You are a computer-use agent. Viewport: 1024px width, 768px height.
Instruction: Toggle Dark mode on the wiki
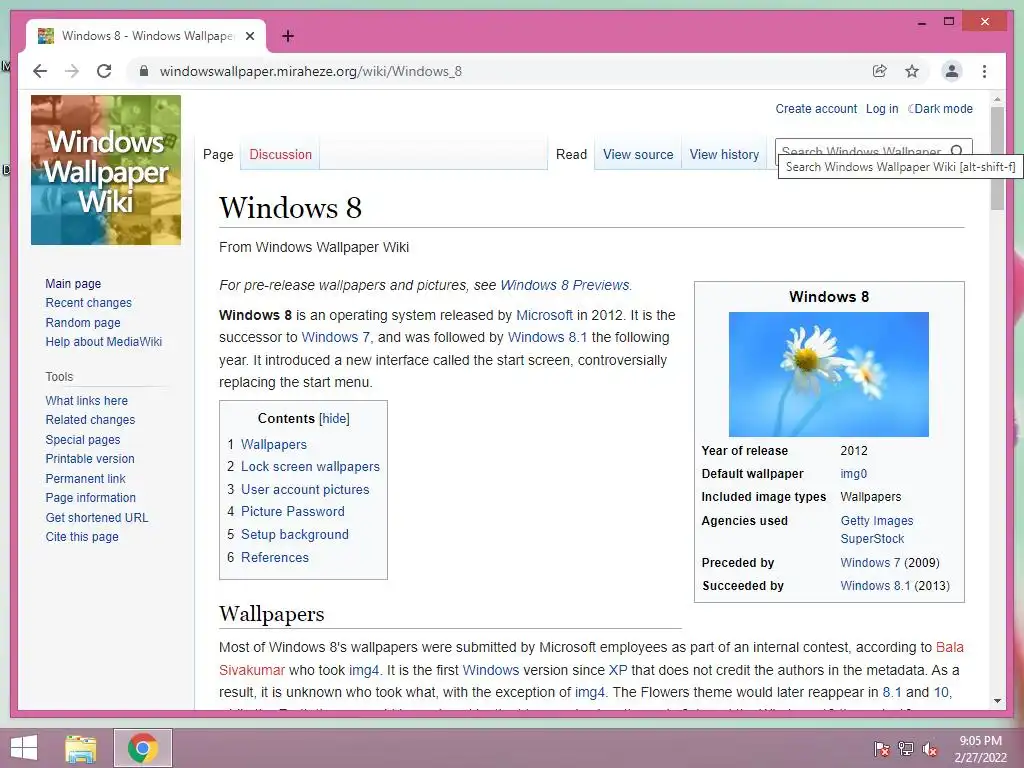(x=940, y=109)
